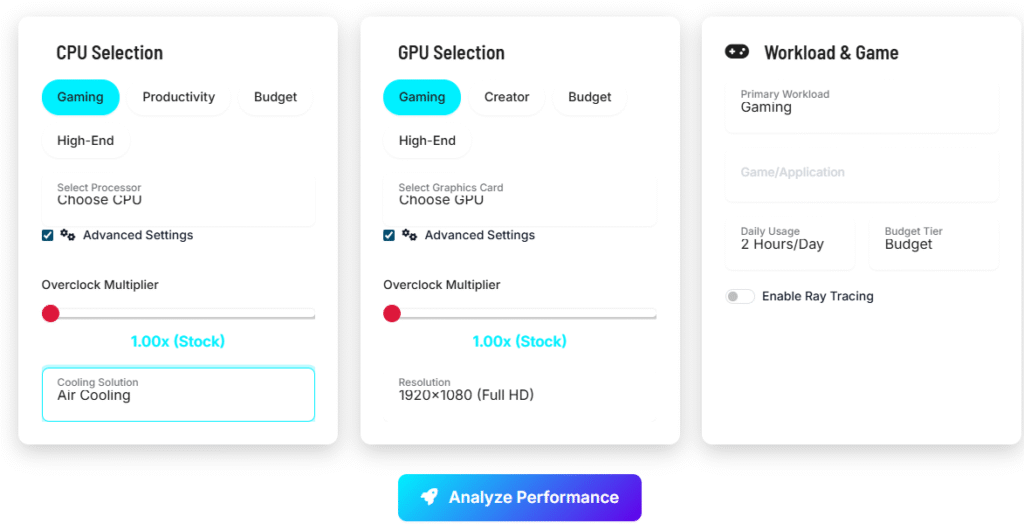
Task: Open the GPU Resolution dropdown
Action: (x=519, y=394)
